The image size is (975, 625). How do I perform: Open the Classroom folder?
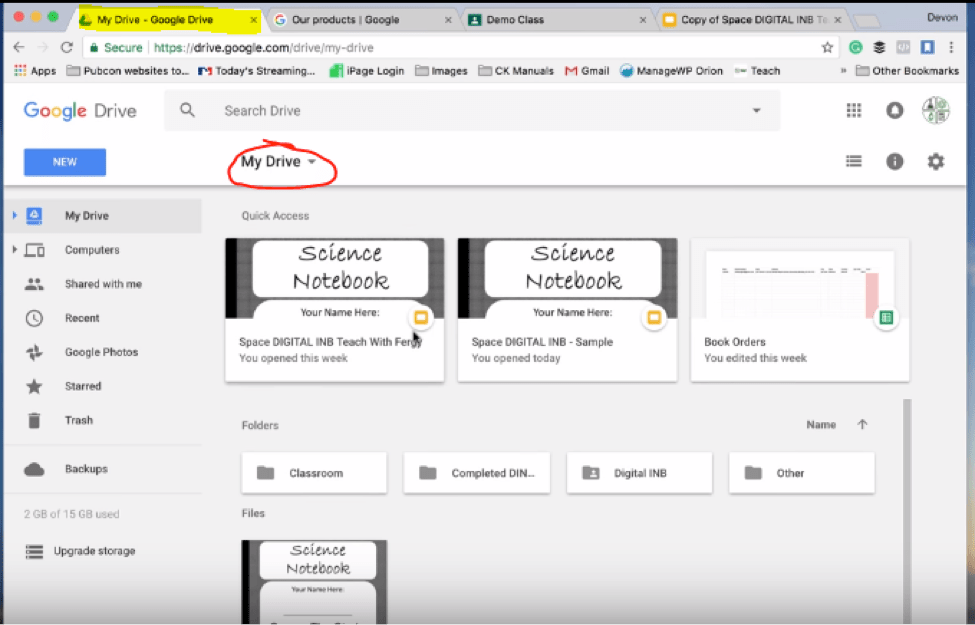tap(313, 472)
